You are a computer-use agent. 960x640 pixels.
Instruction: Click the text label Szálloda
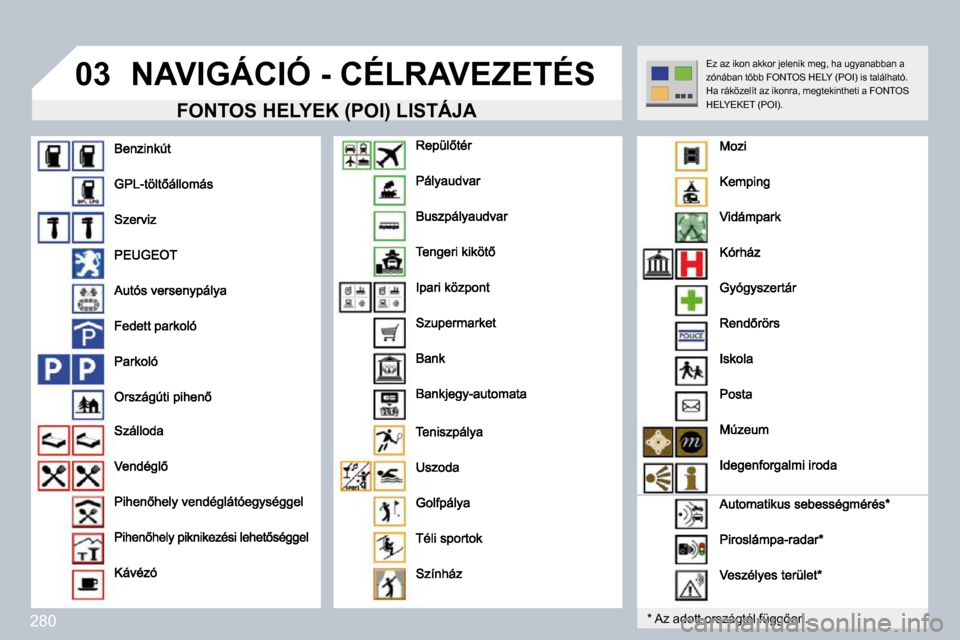point(139,431)
